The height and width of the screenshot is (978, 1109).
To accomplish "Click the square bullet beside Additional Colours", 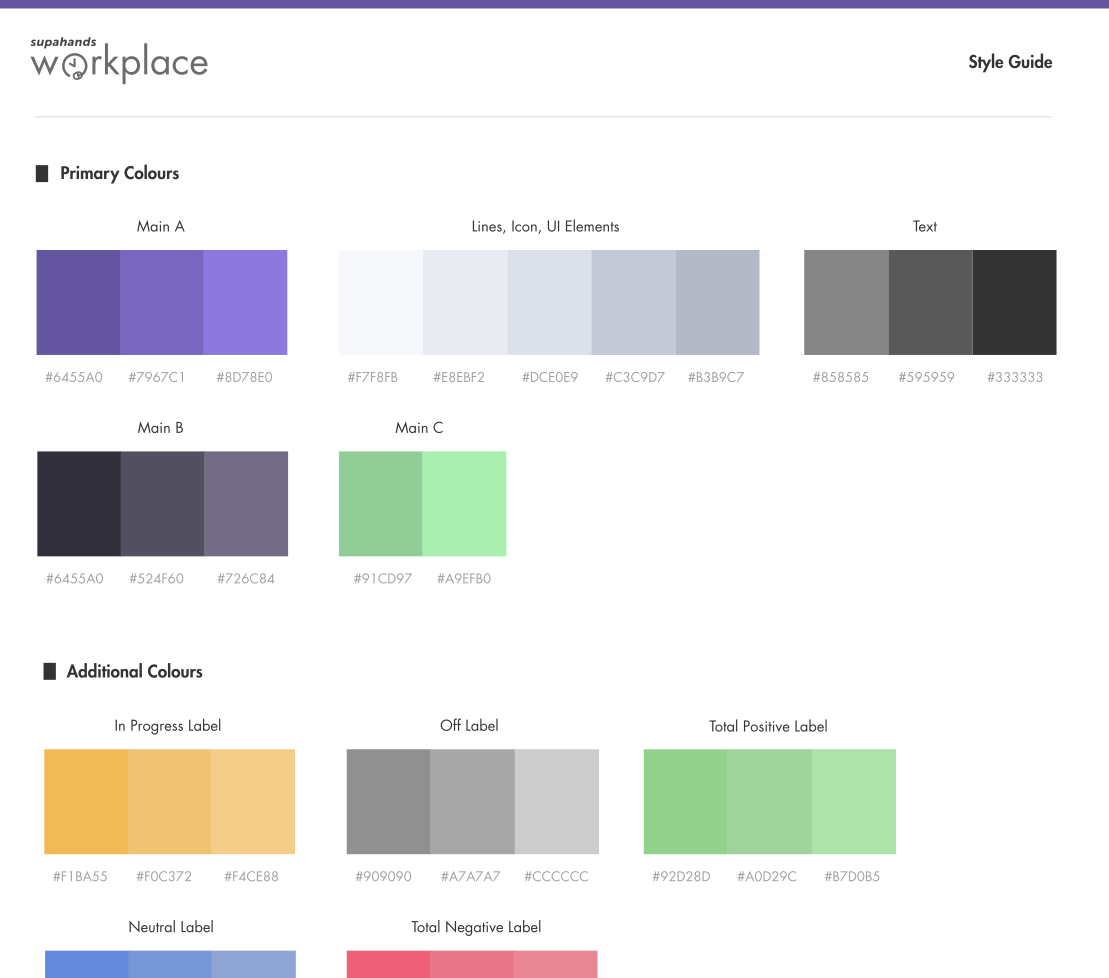I will 50,671.
